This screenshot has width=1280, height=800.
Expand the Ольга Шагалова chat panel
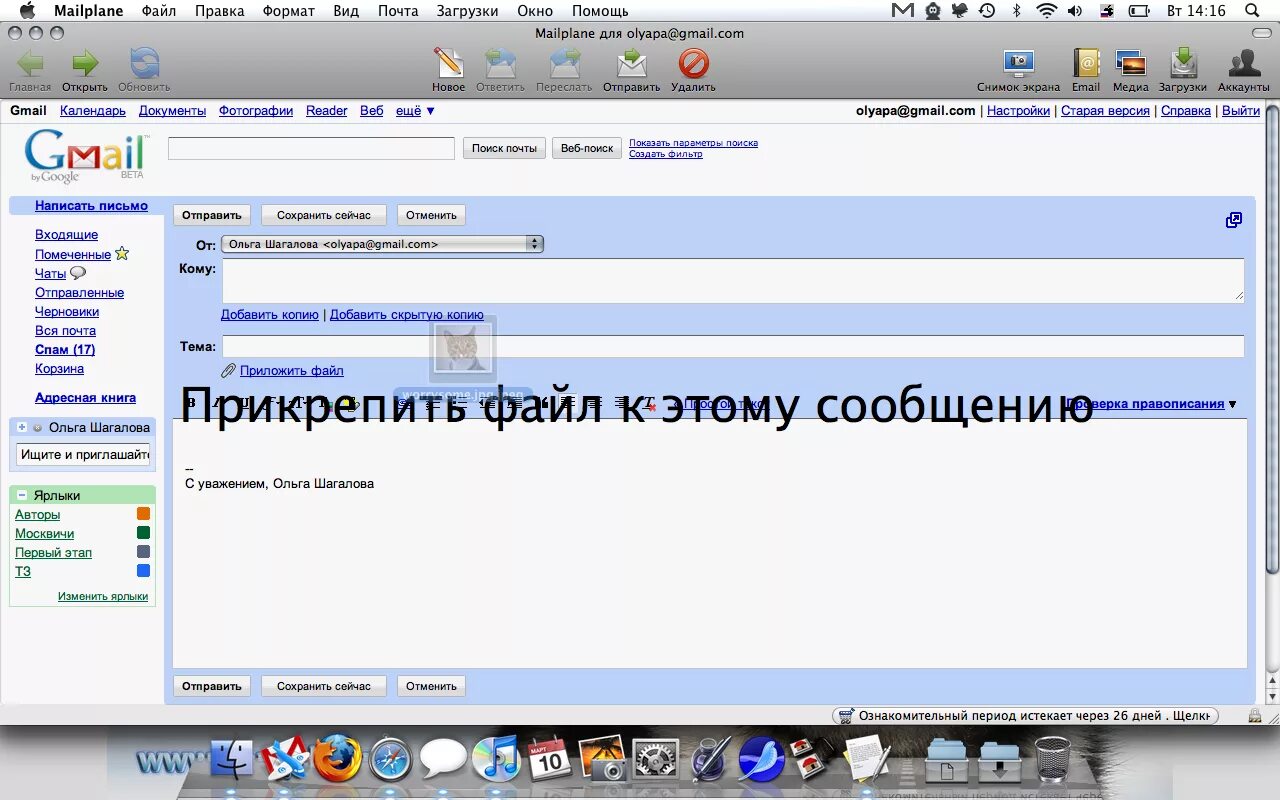point(22,427)
